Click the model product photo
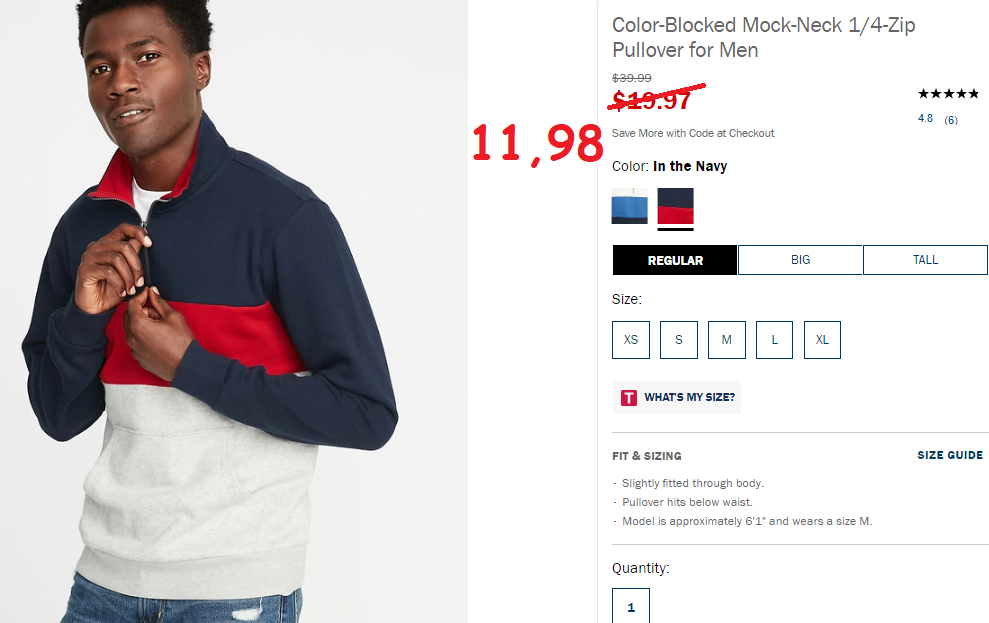989x623 pixels. tap(234, 312)
